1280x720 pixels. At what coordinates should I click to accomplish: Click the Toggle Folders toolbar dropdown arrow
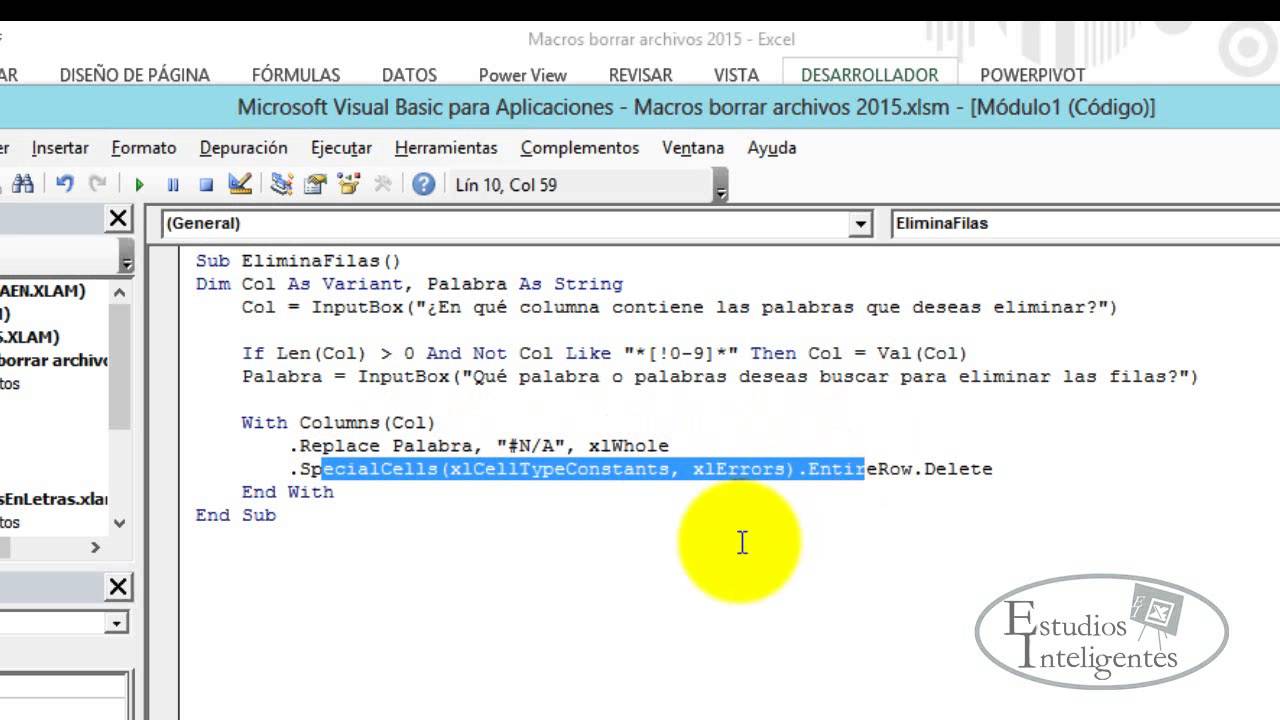click(126, 259)
